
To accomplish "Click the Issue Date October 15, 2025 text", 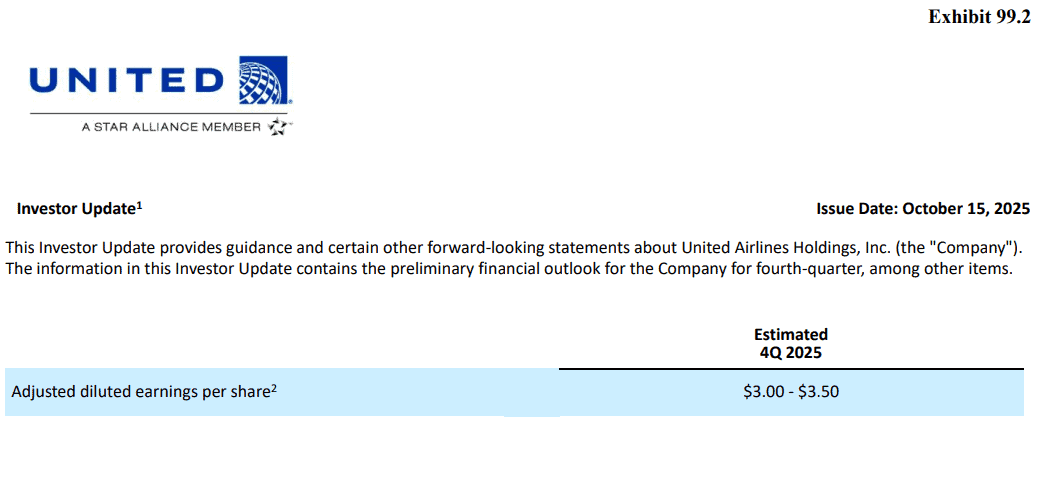I will pos(923,209).
